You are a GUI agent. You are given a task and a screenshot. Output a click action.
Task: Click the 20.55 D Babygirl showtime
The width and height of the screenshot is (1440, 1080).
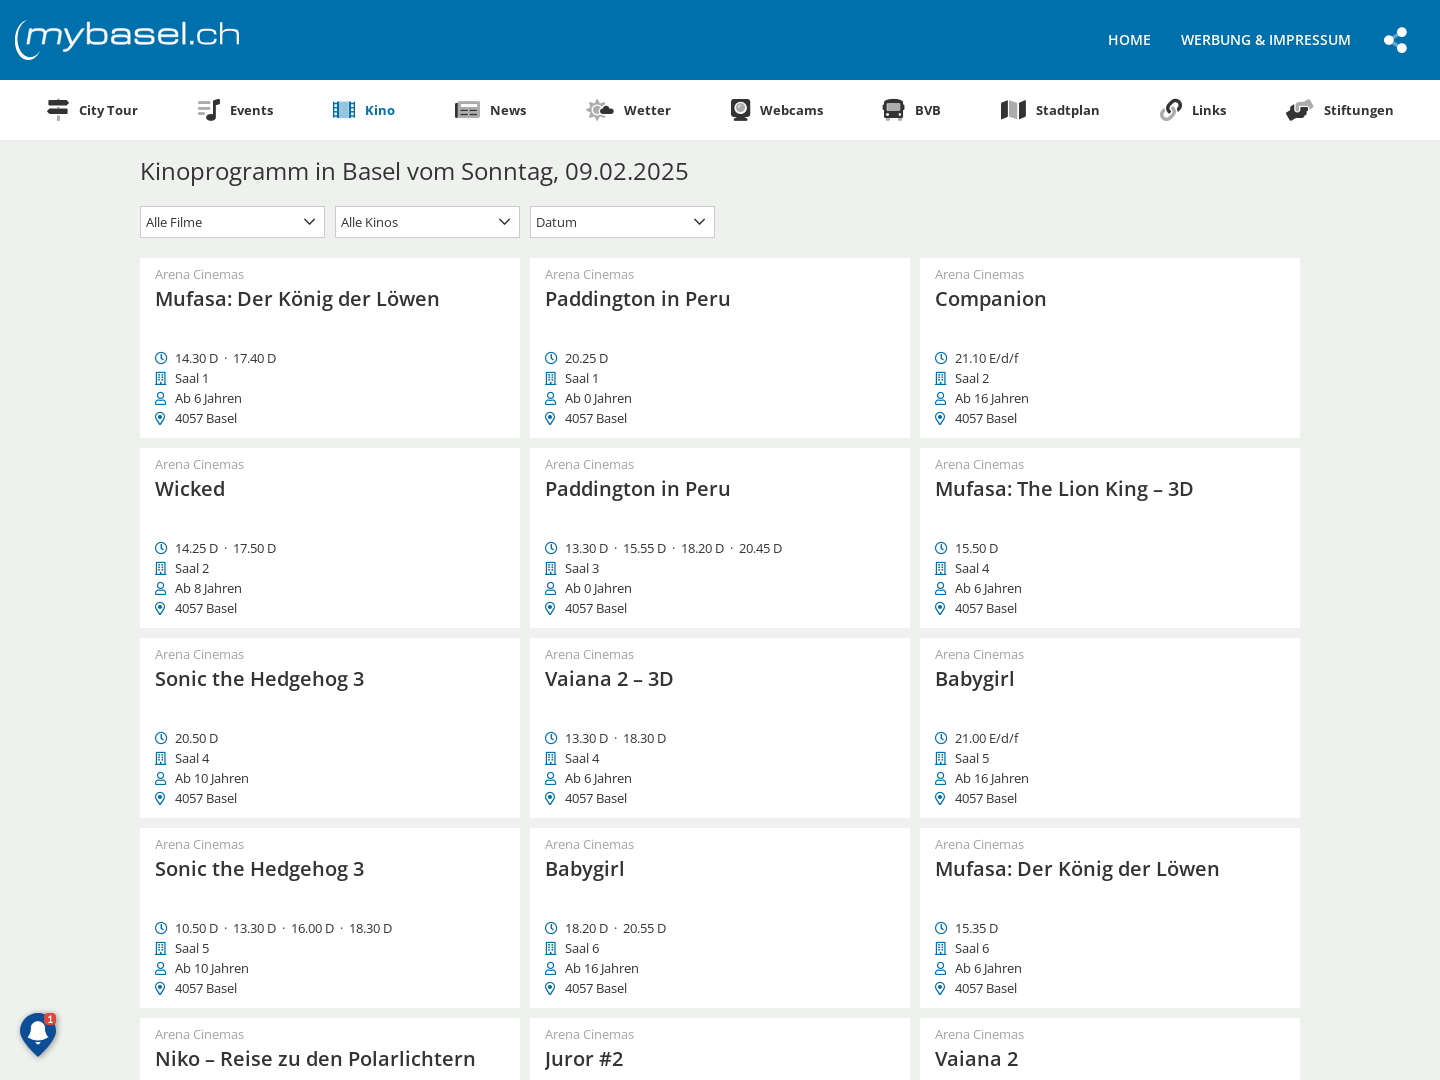644,928
